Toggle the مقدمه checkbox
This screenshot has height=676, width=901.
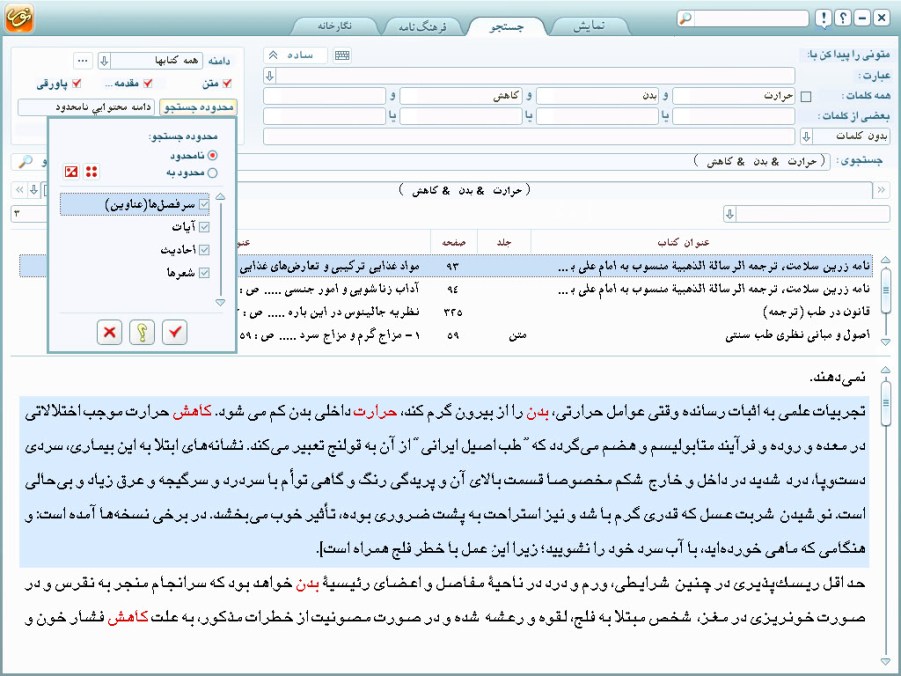(148, 83)
